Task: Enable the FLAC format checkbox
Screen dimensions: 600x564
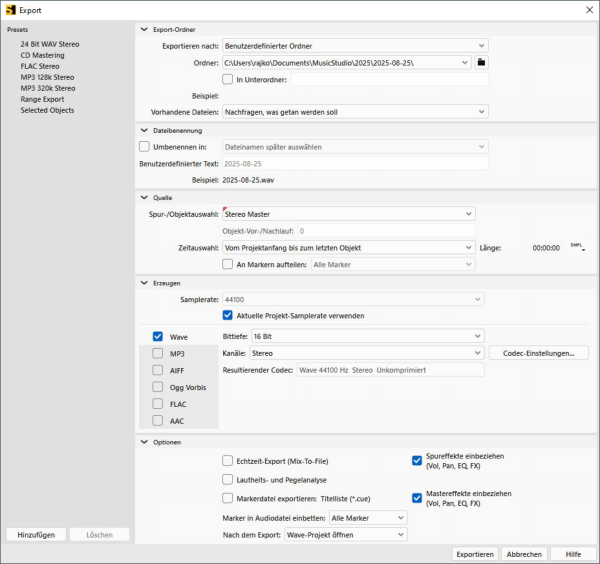Action: click(158, 404)
